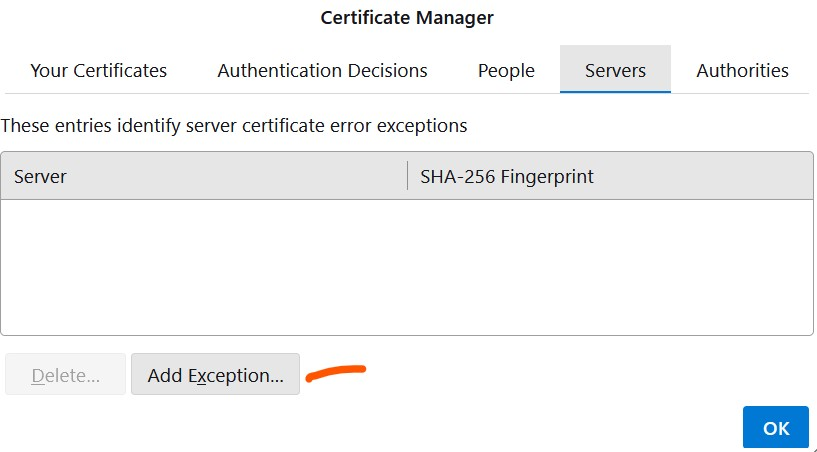Click the 'These entries identify server certificate error exceptions' text
This screenshot has height=452, width=817.
pyautogui.click(x=234, y=126)
